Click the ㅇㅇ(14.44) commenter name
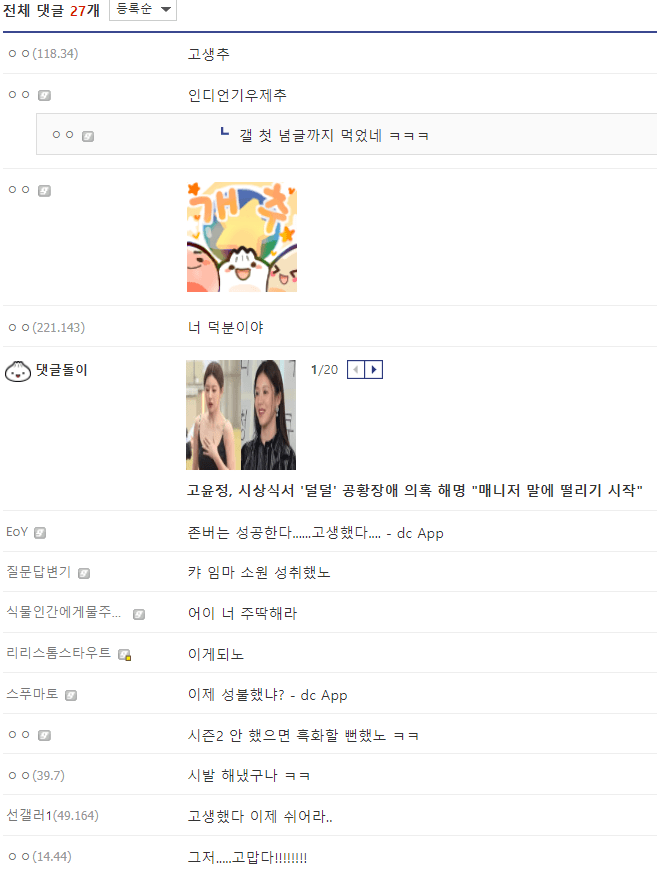This screenshot has height=873, width=657. [x=40, y=856]
